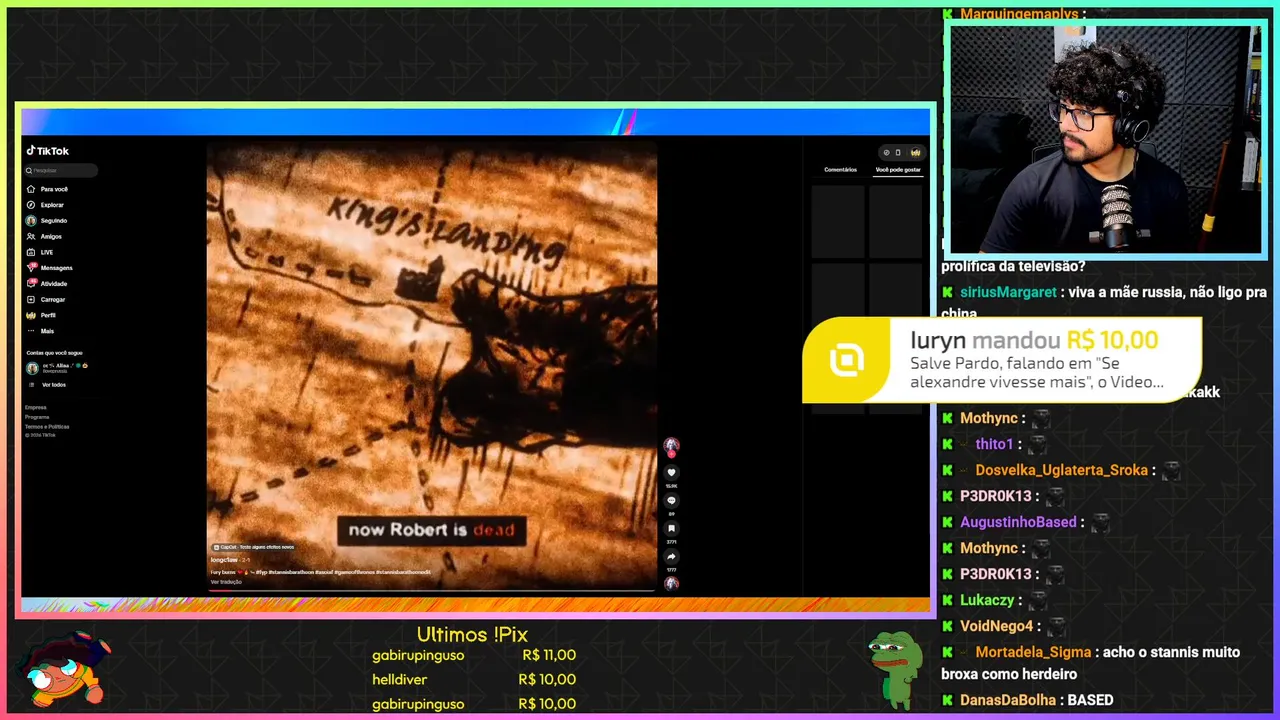
Task: Click the Ultimos !Pix heading
Action: click(x=472, y=634)
